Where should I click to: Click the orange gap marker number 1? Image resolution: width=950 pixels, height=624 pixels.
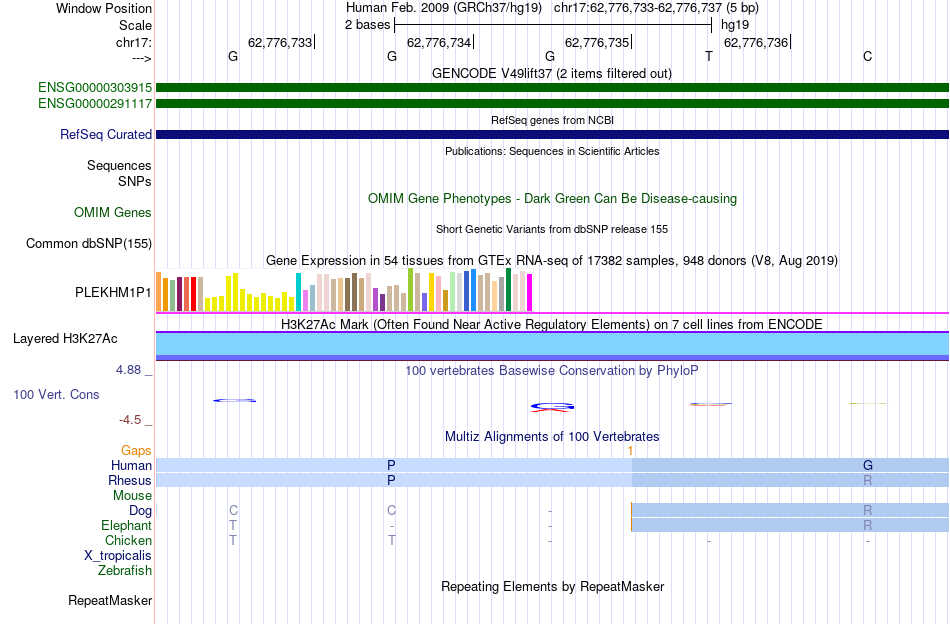tap(631, 450)
